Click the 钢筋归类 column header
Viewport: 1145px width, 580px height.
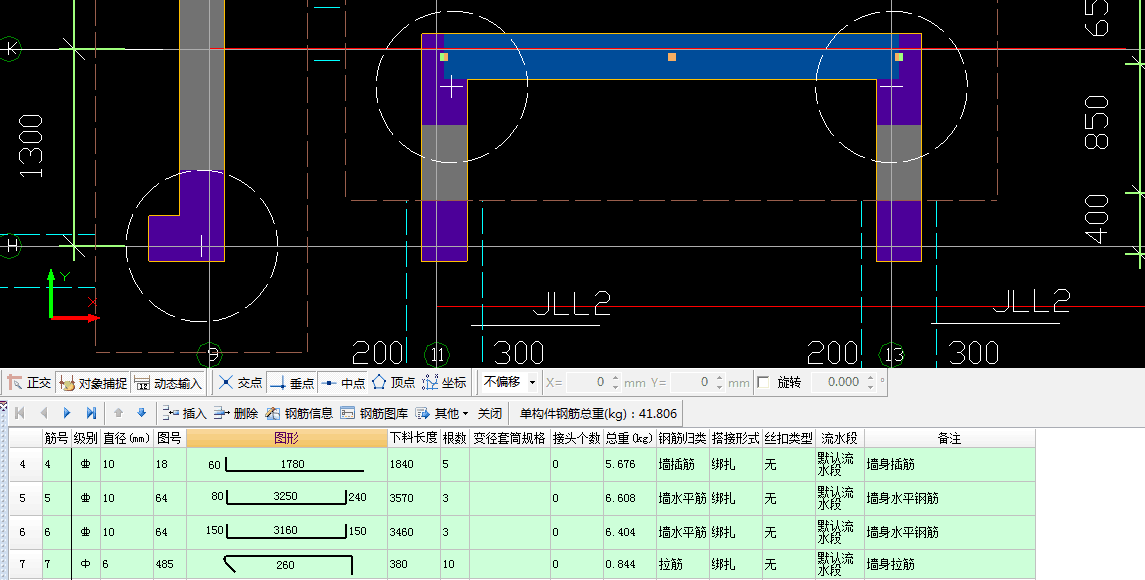point(682,438)
